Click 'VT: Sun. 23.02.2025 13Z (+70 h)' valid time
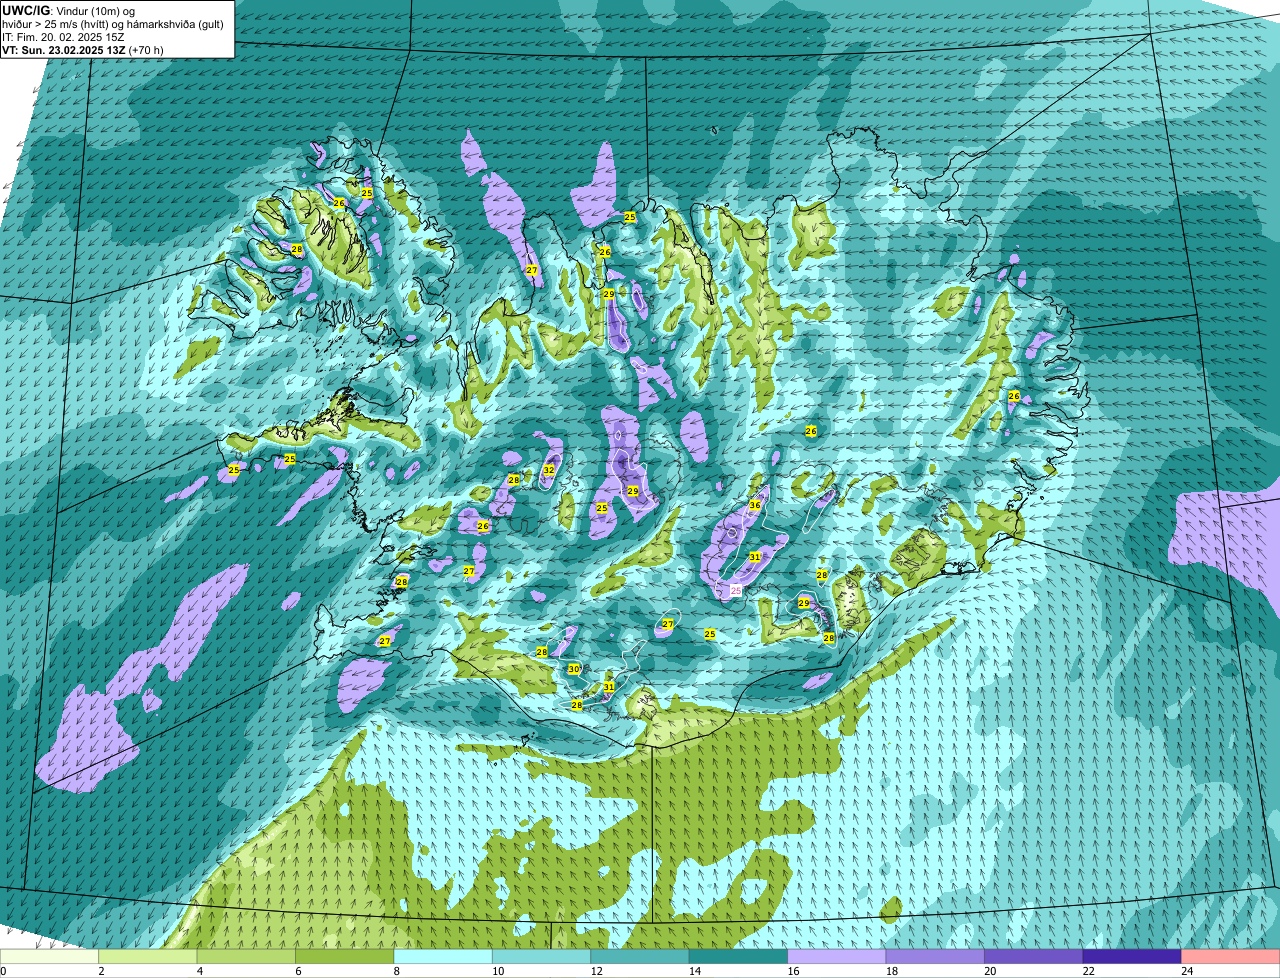The height and width of the screenshot is (978, 1280). tap(83, 50)
